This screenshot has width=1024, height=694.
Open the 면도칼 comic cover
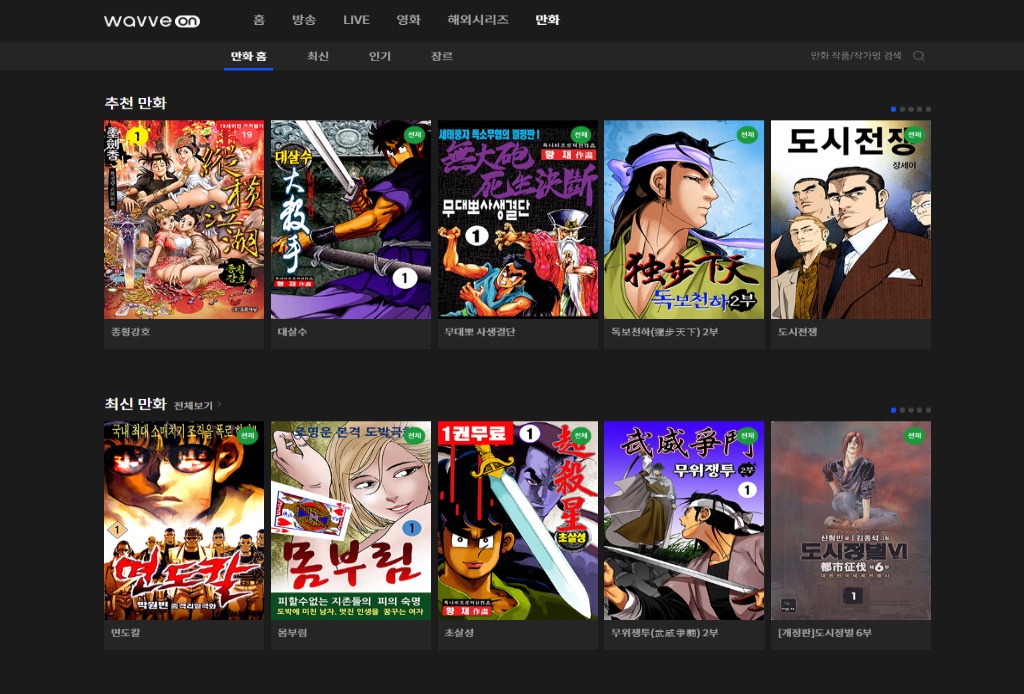(x=184, y=520)
